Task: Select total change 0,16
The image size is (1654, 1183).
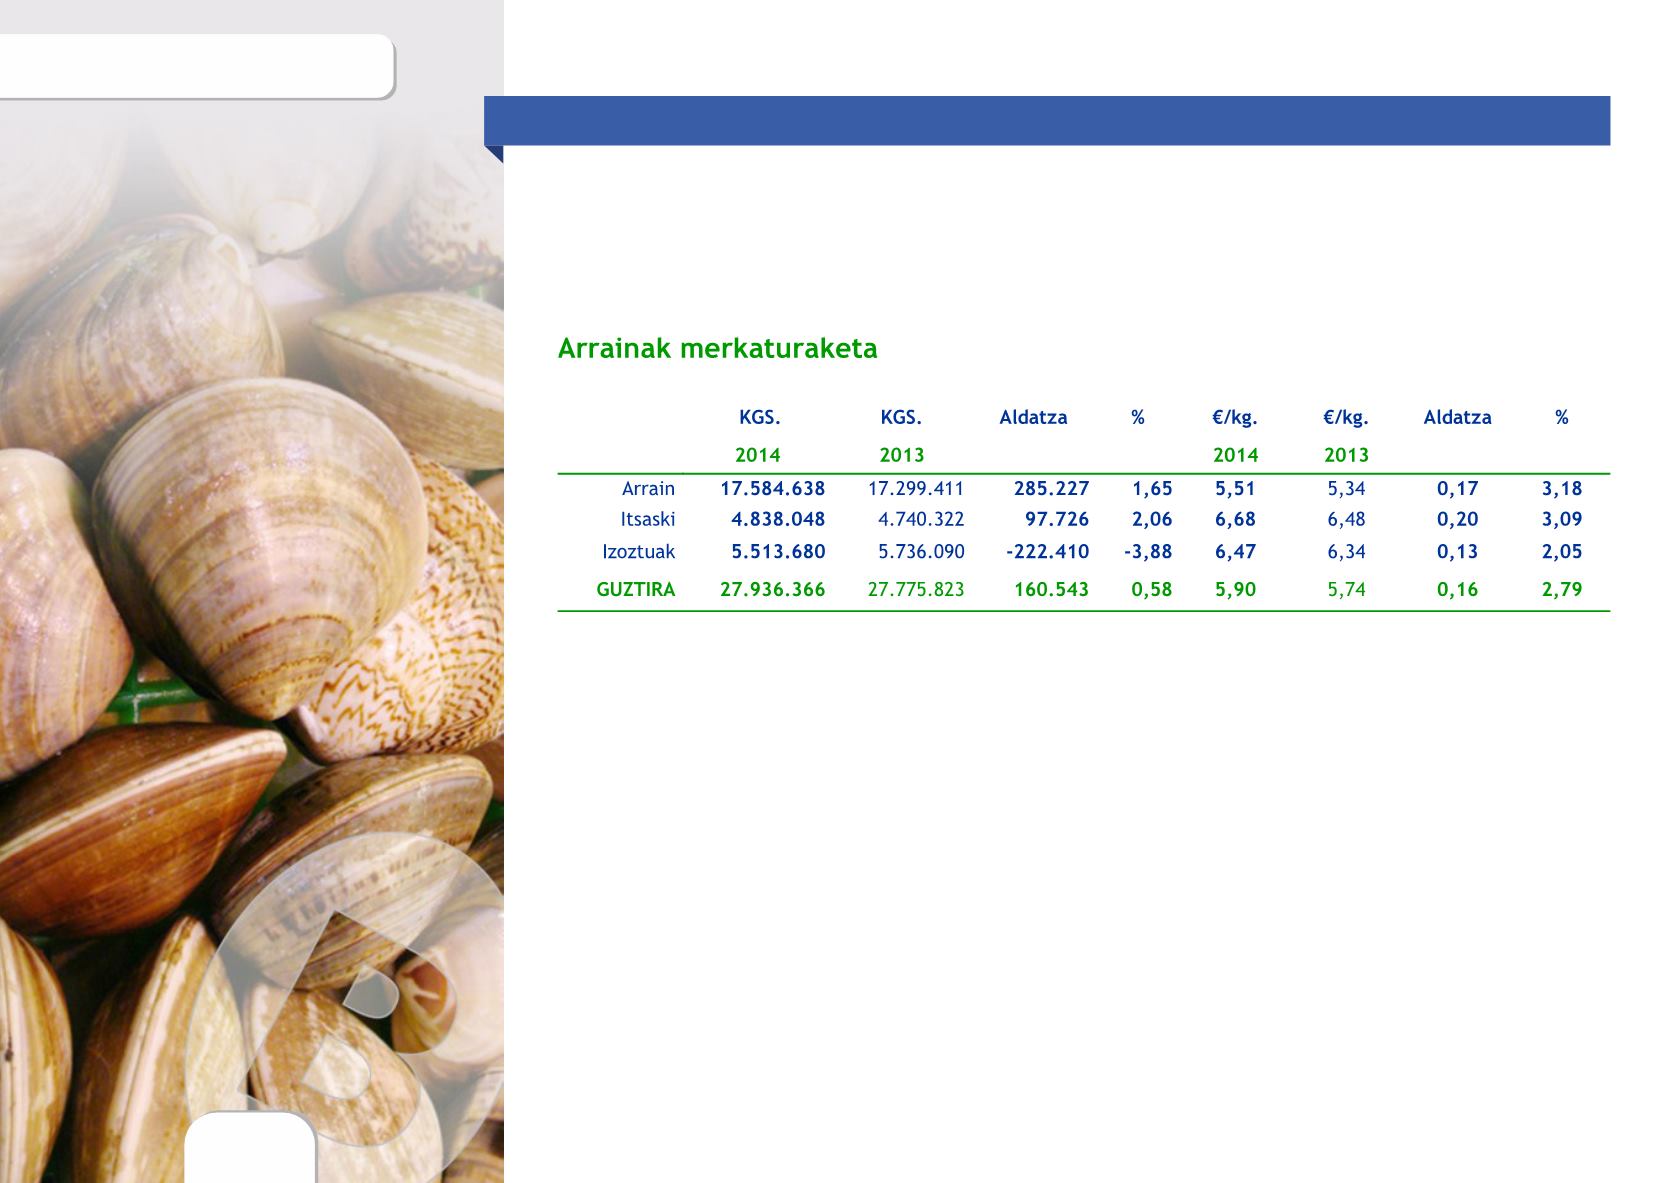Action: click(1458, 589)
